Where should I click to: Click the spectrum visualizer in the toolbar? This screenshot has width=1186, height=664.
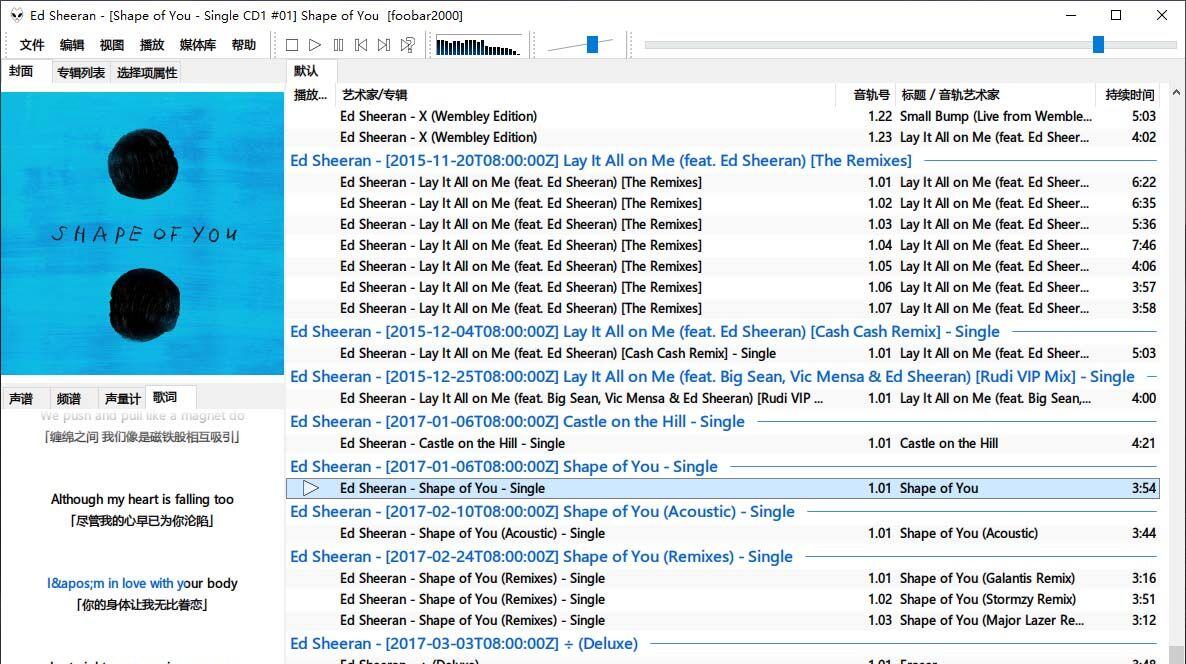[478, 46]
